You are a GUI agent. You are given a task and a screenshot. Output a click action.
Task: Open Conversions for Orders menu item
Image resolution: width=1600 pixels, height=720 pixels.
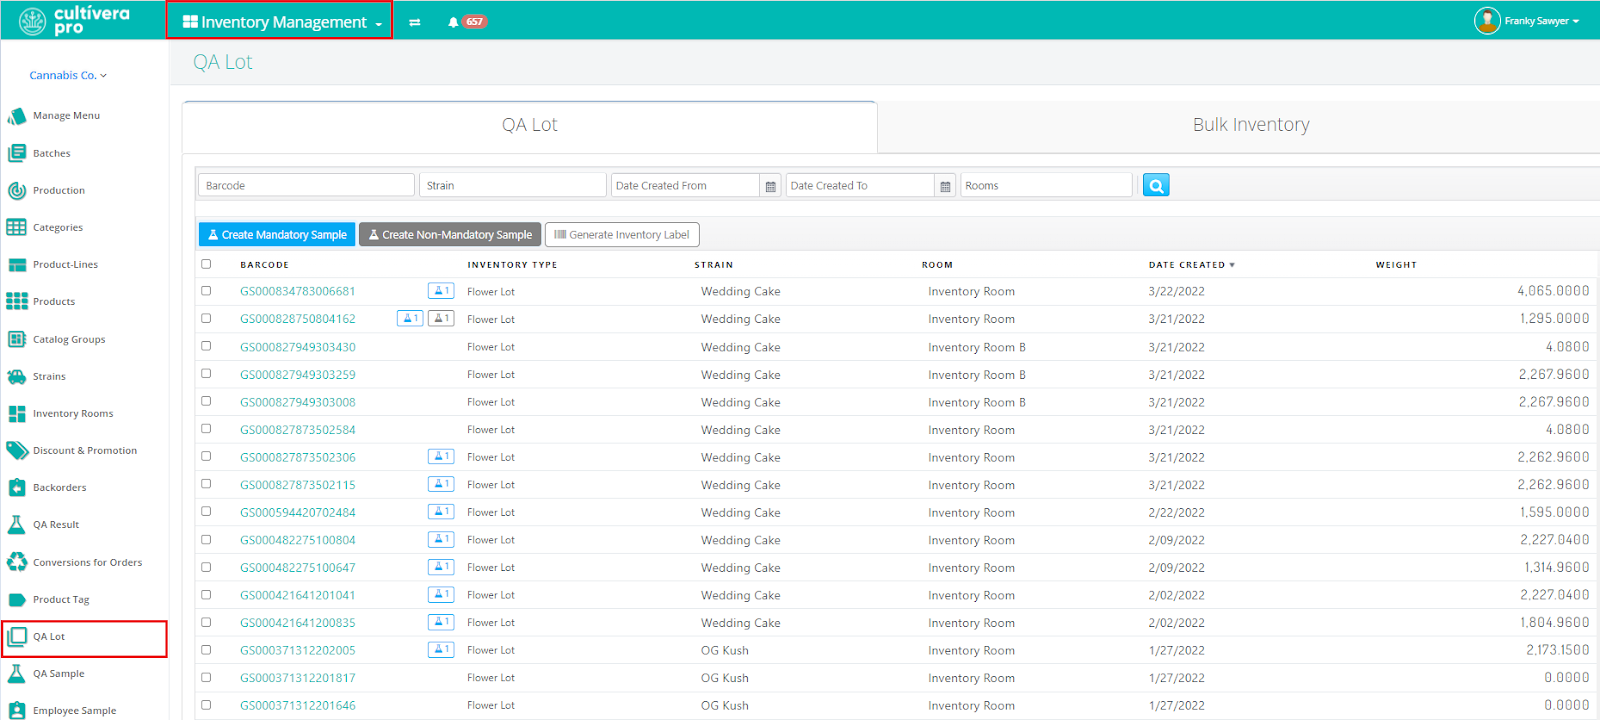pos(88,563)
